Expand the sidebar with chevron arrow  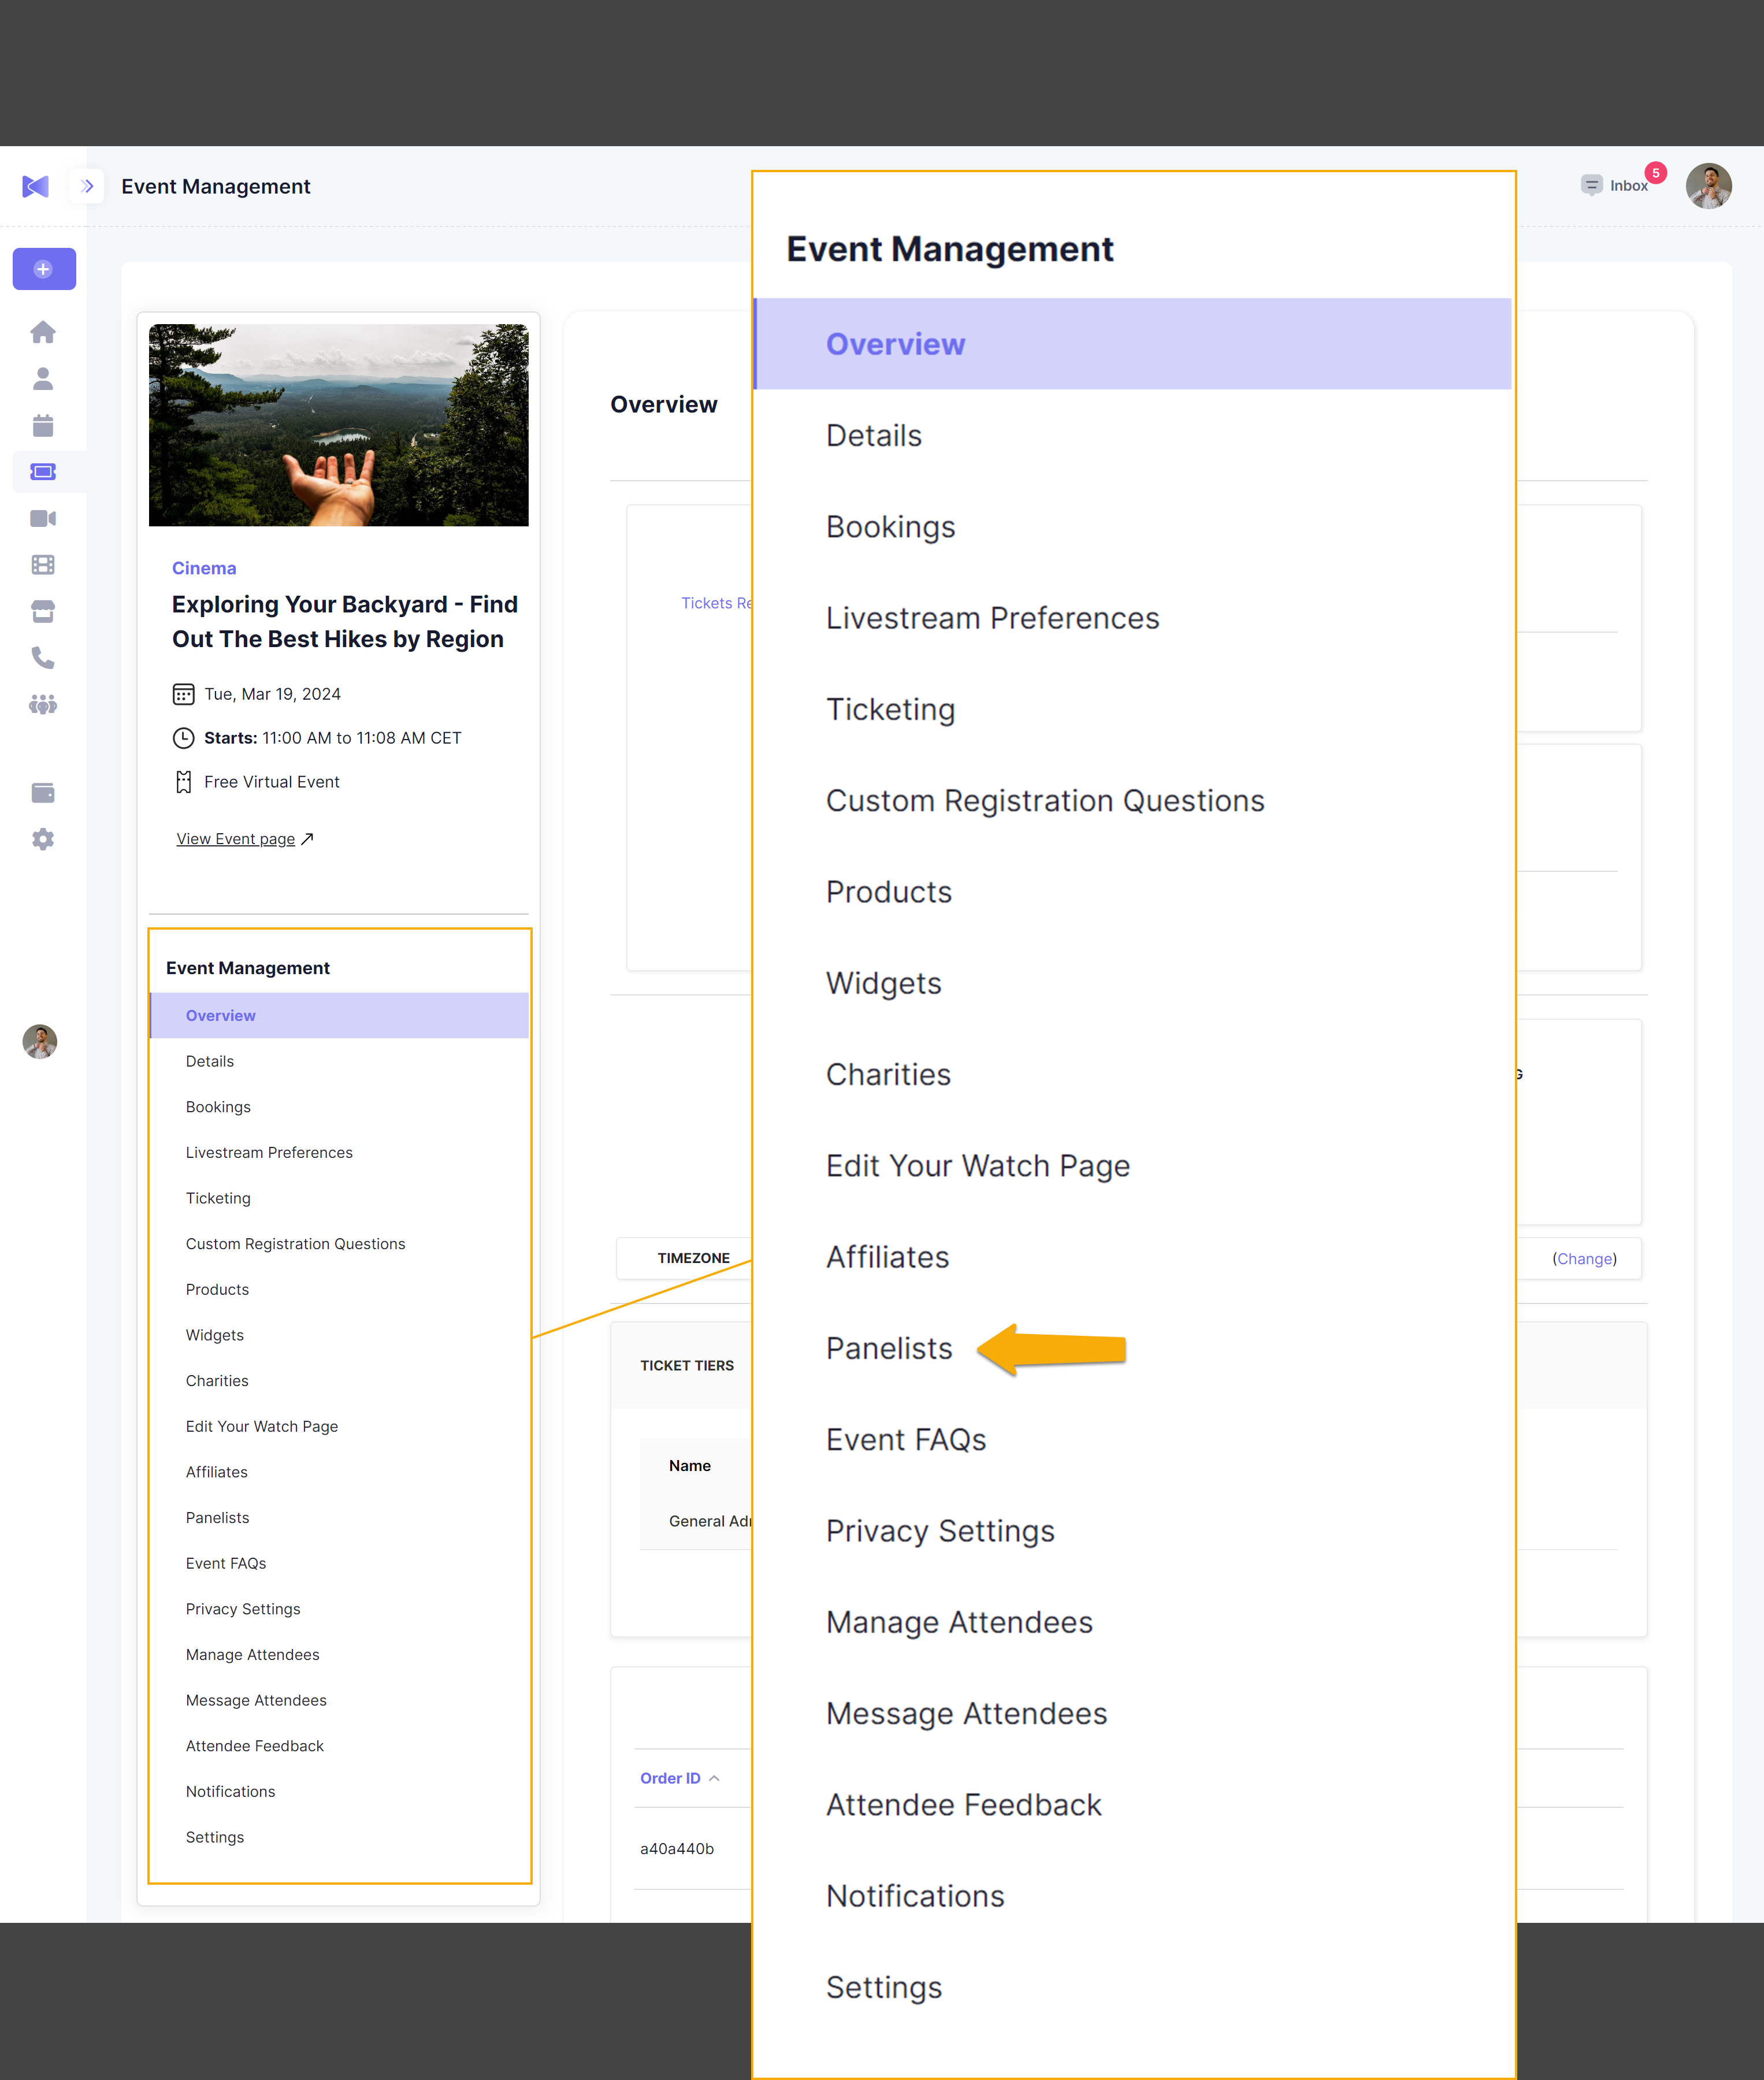(x=87, y=186)
